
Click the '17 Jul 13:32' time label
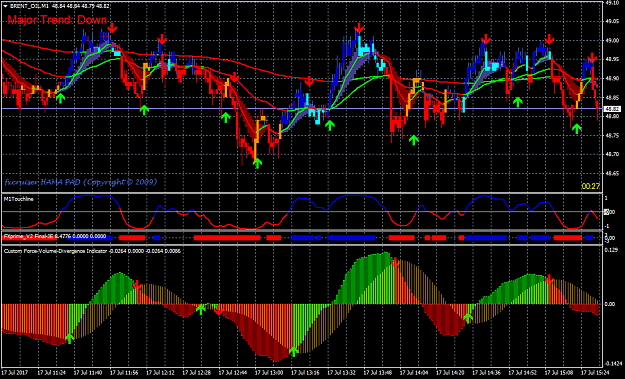tap(342, 373)
